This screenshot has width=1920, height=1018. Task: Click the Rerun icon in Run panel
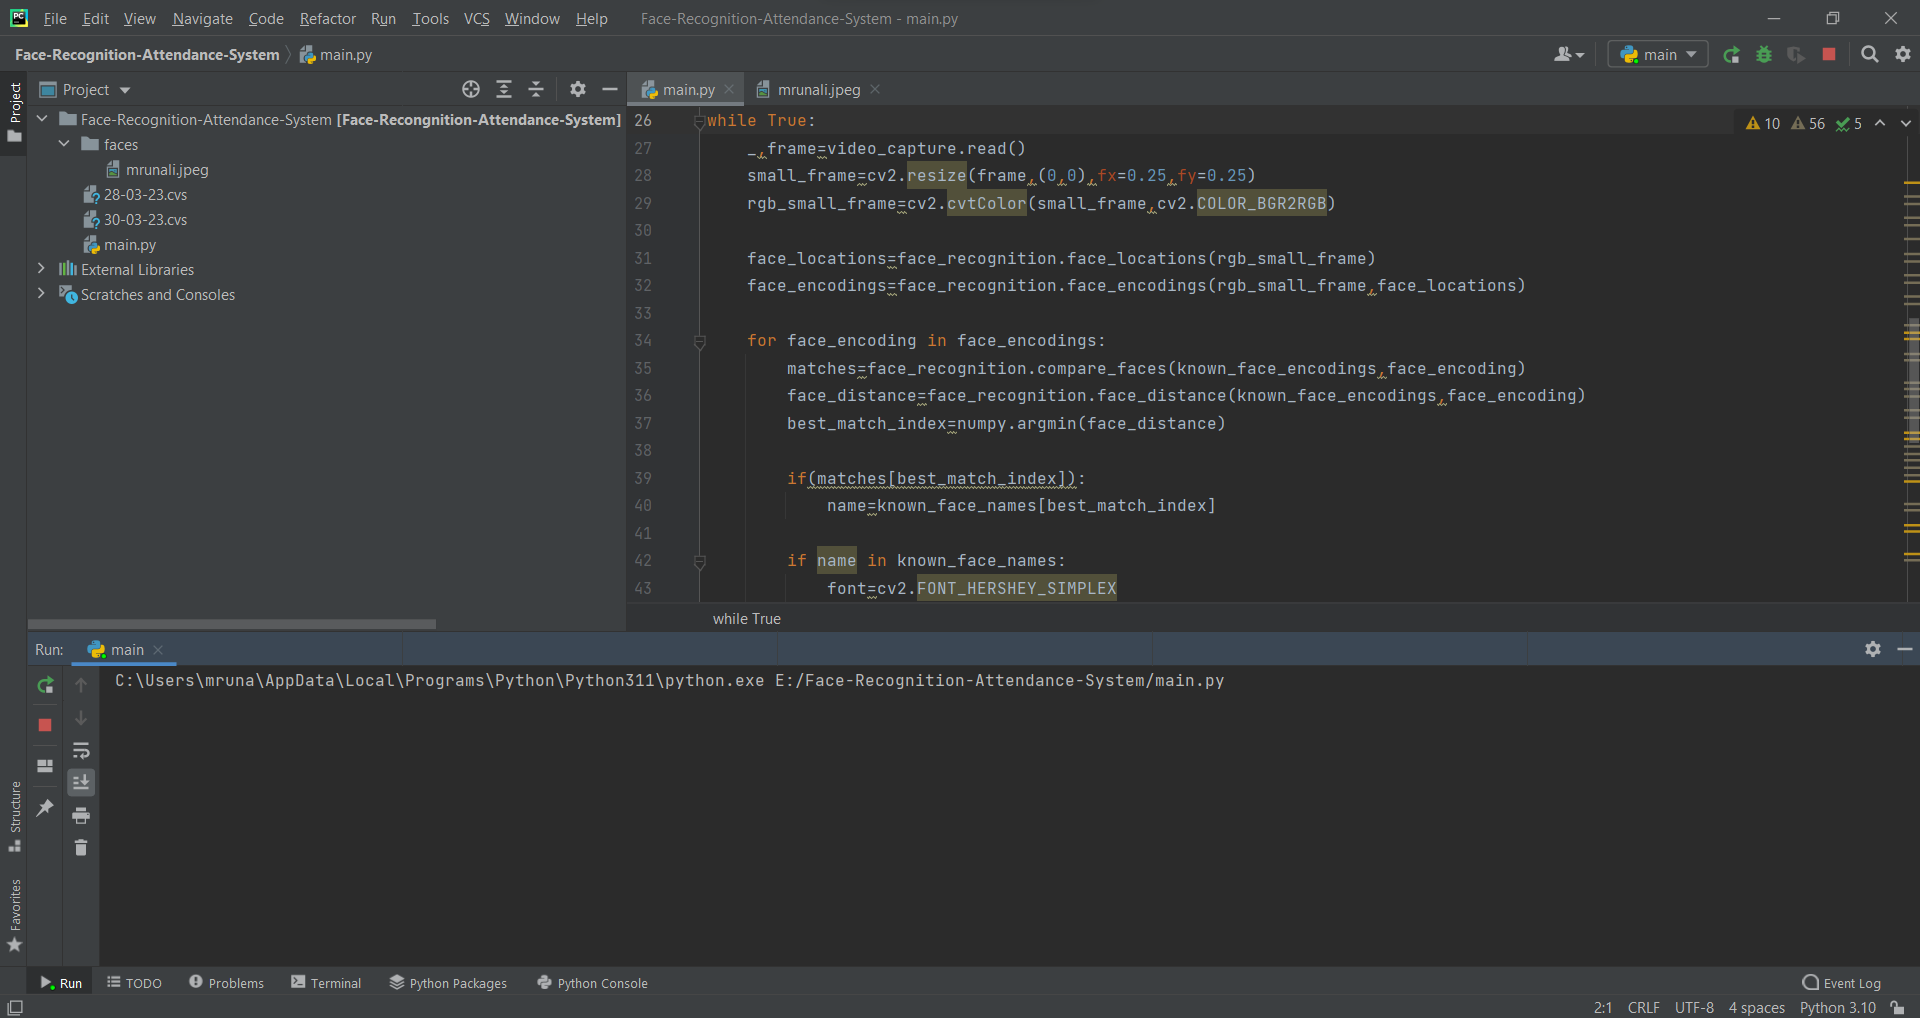[45, 685]
